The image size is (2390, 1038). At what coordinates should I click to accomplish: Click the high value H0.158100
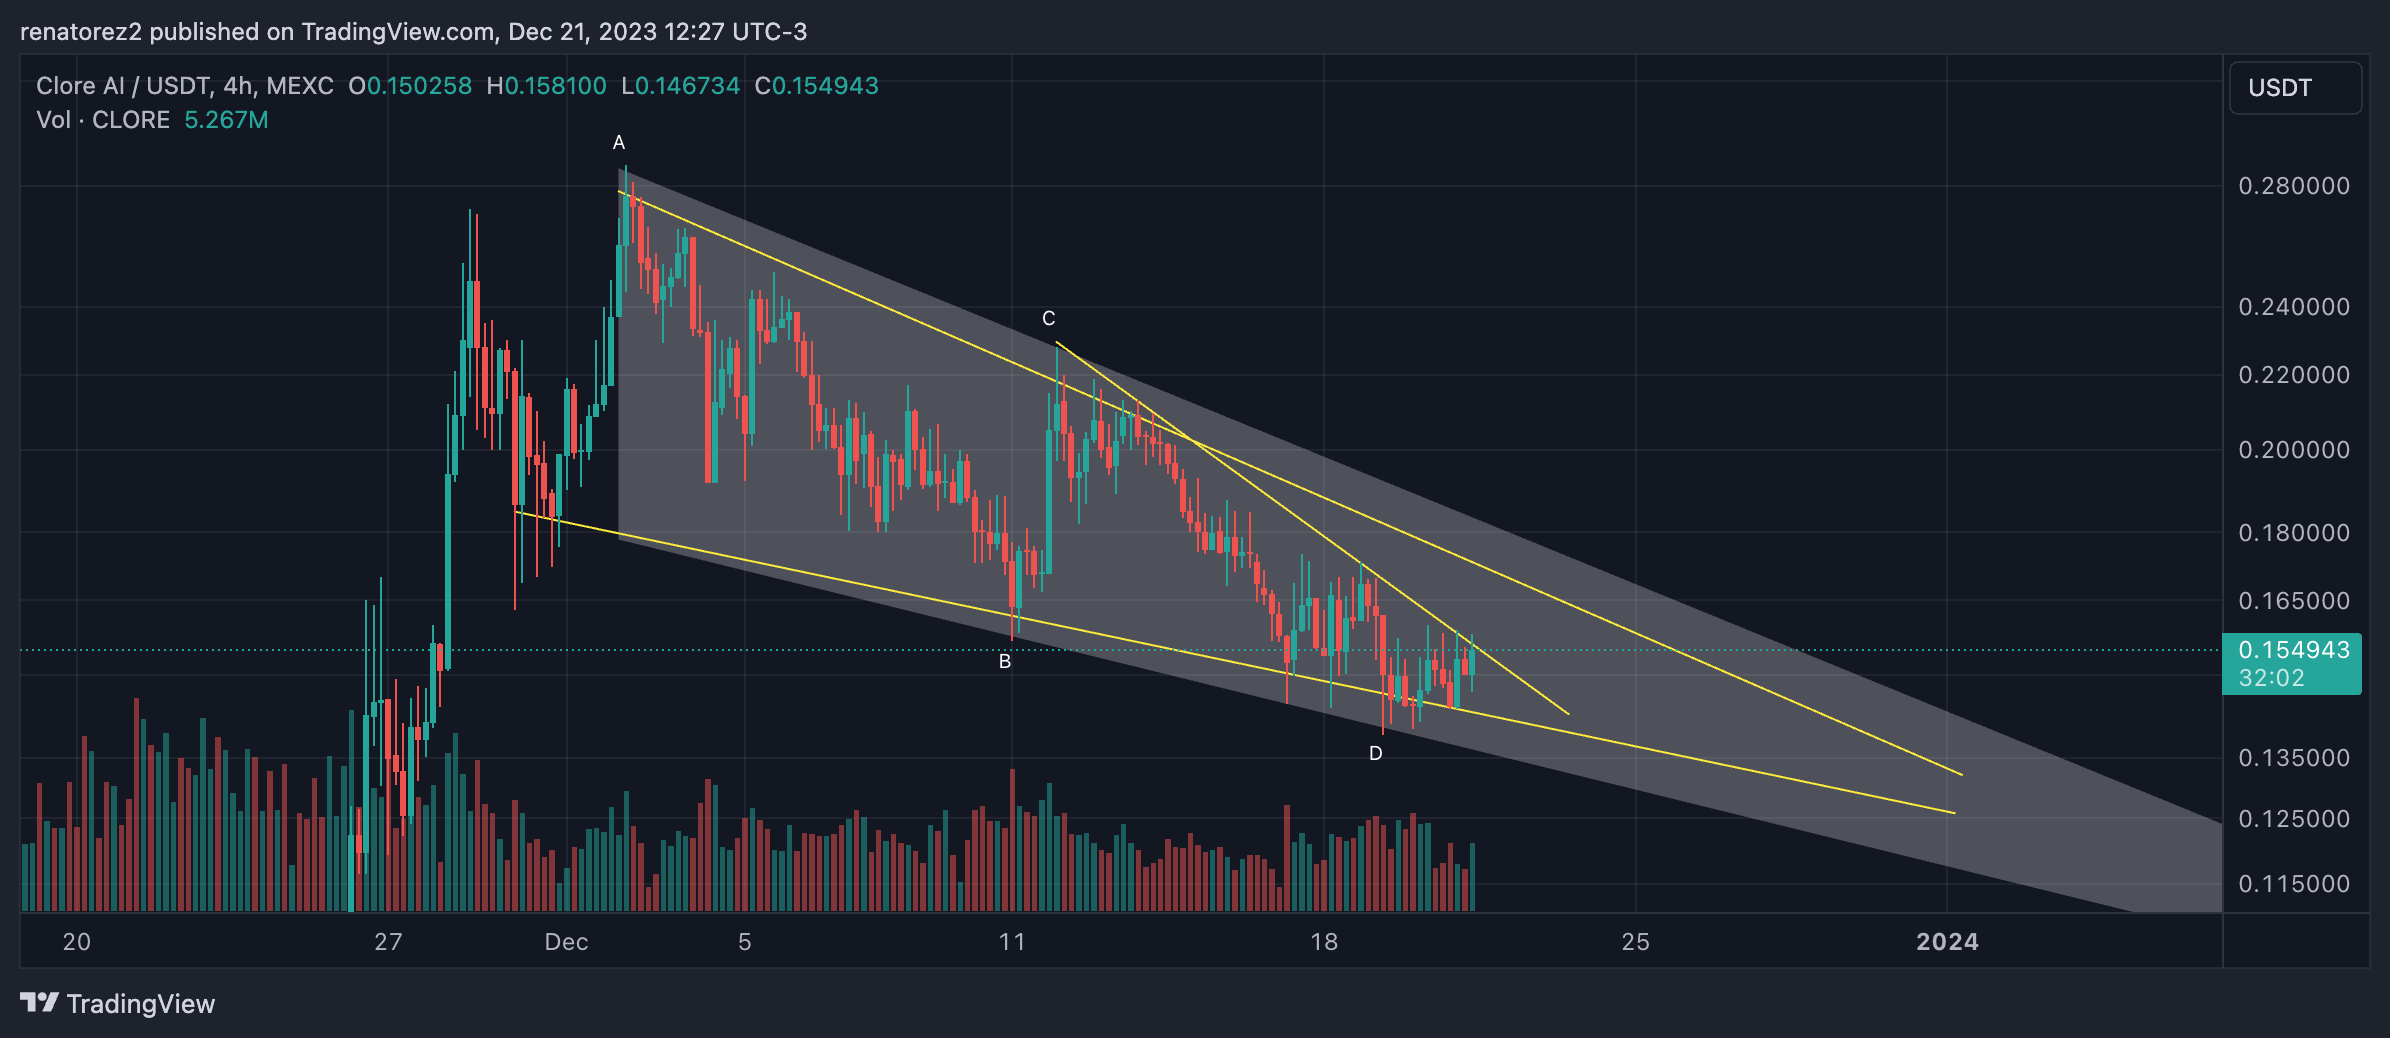(546, 86)
